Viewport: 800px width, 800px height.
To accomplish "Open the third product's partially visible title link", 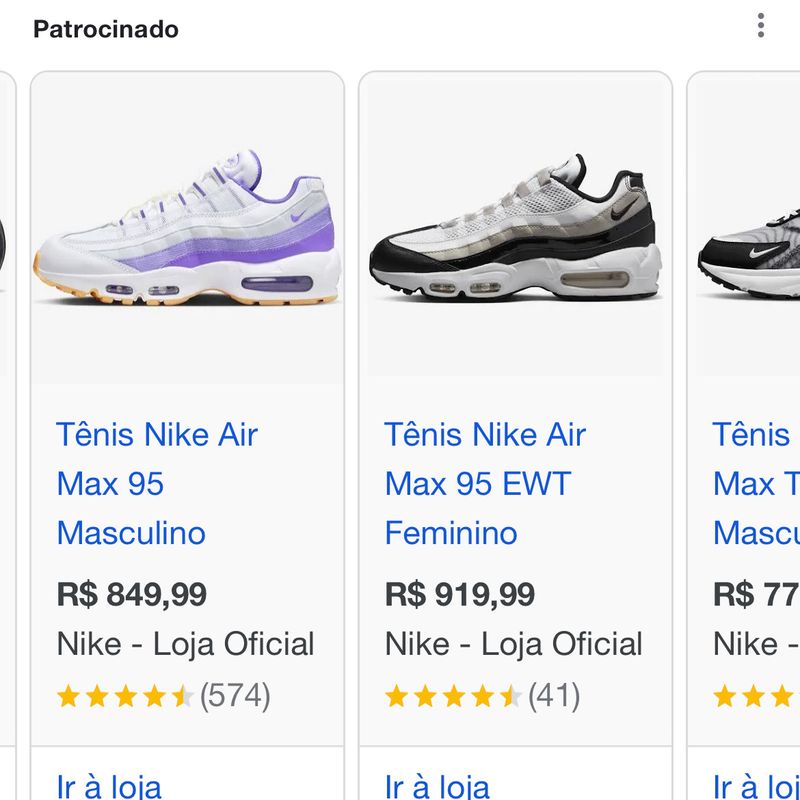I will pos(755,484).
